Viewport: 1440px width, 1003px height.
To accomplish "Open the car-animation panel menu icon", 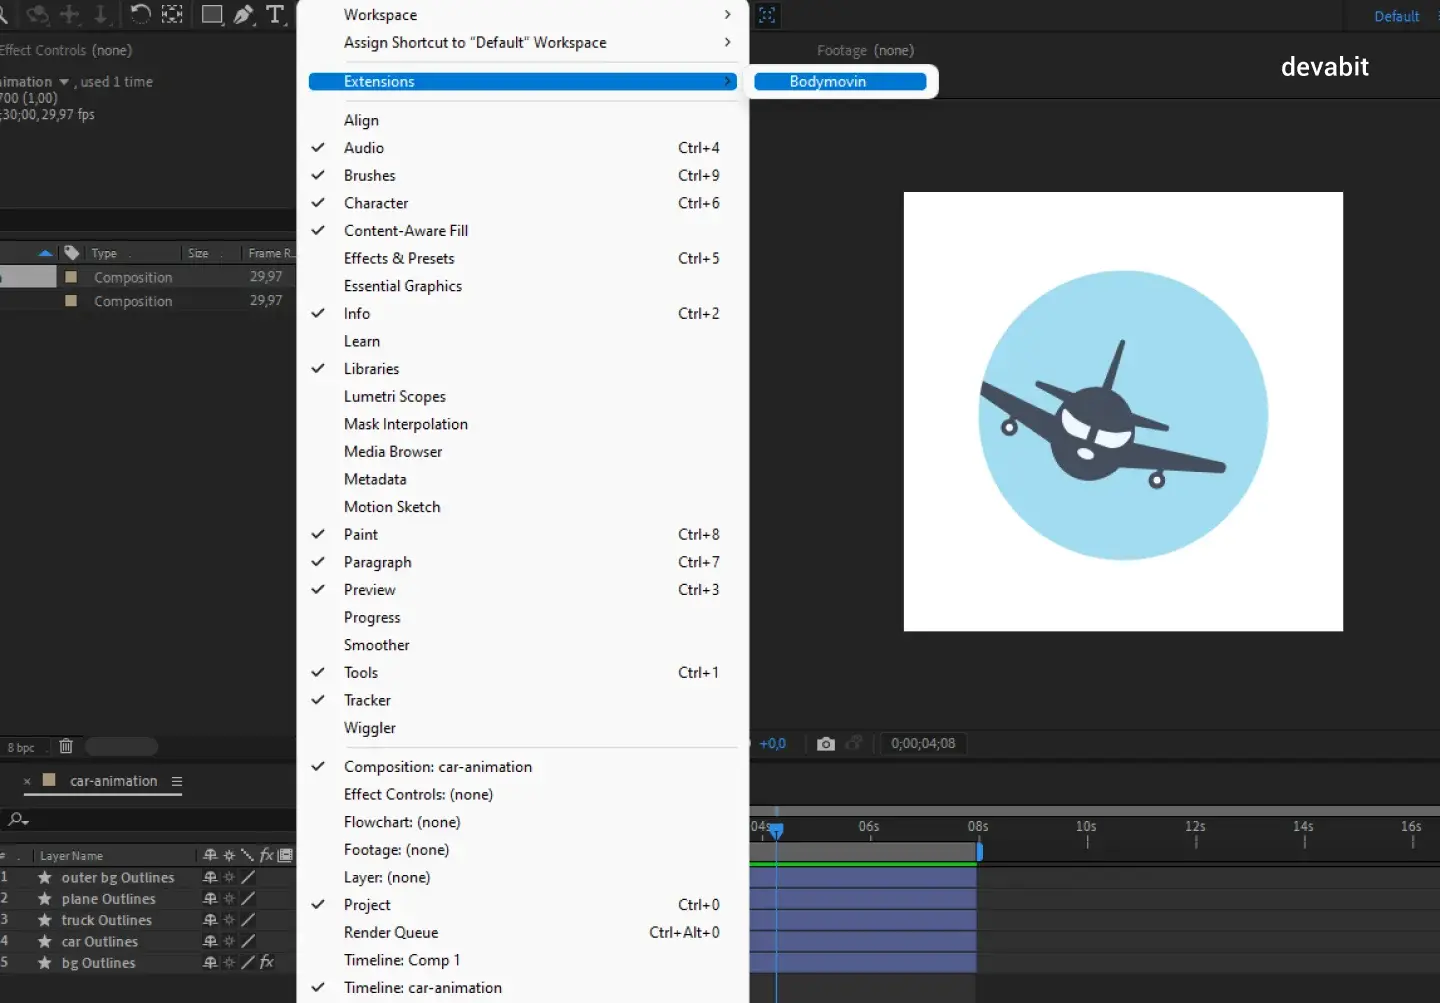I will pos(177,782).
